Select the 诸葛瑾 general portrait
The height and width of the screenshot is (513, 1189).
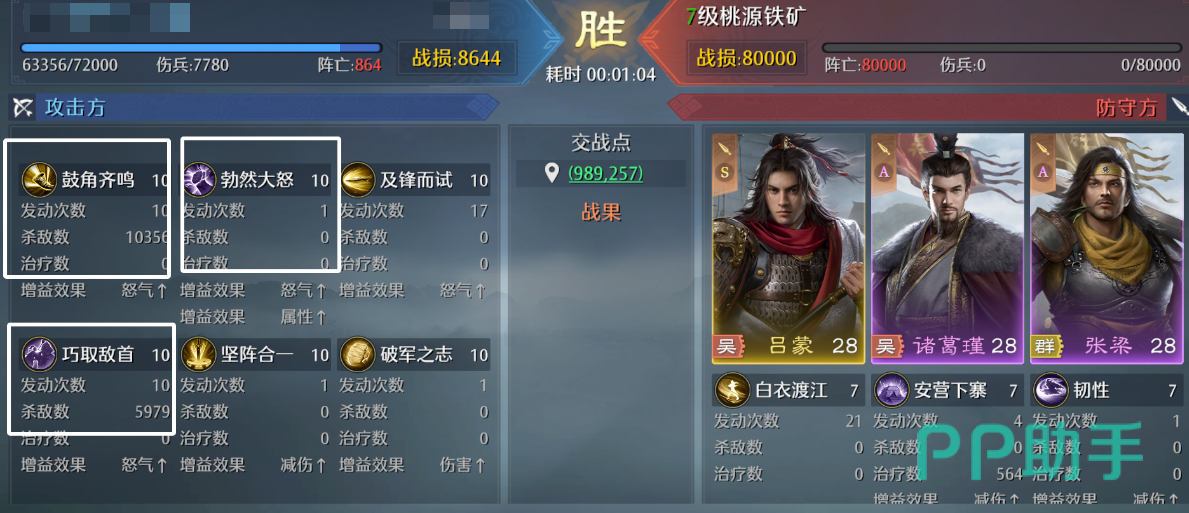tap(947, 246)
